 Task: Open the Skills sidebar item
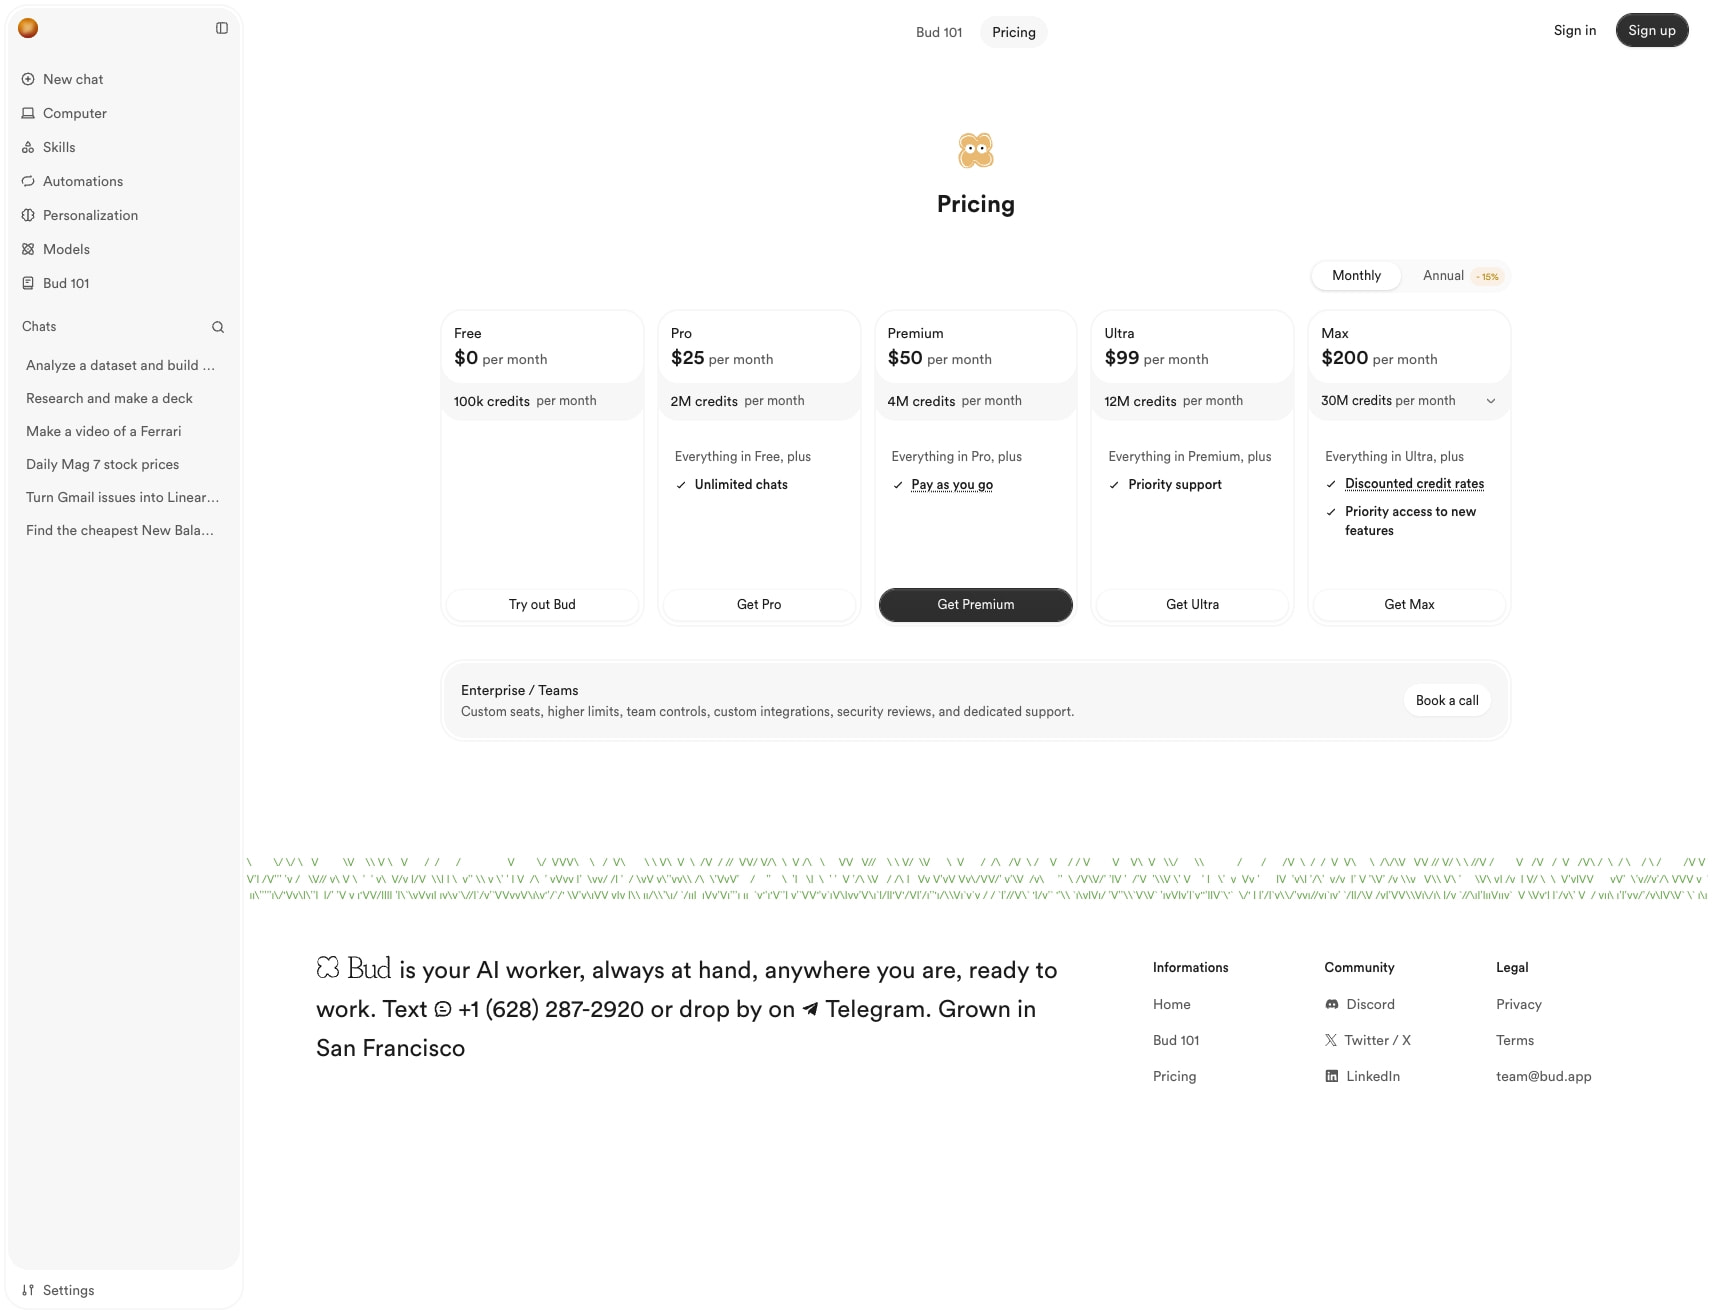123,147
